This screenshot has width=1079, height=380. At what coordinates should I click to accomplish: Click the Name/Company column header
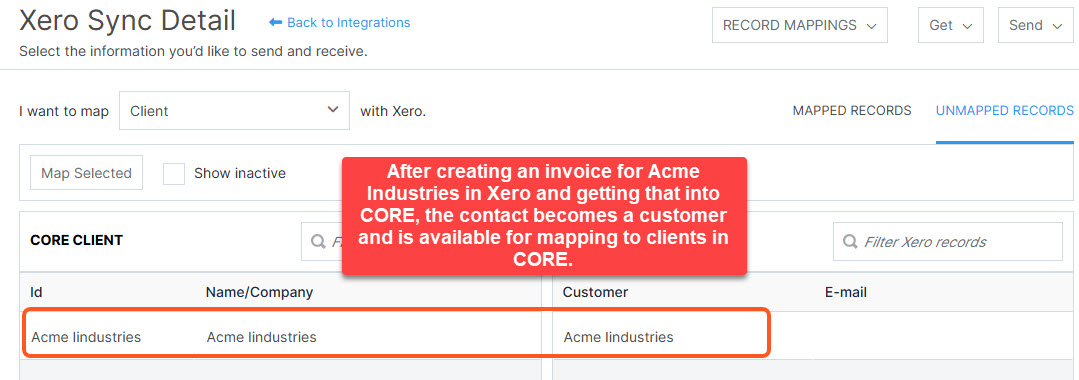point(259,293)
